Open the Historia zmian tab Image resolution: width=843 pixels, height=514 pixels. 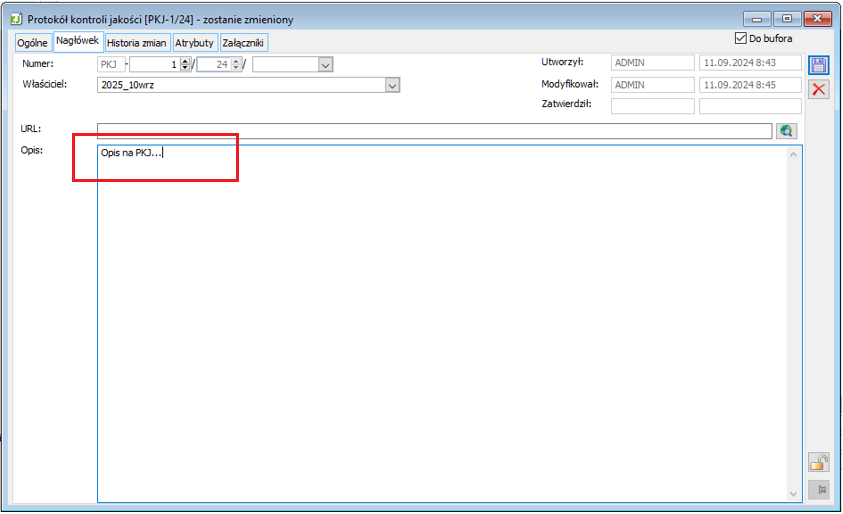click(137, 43)
